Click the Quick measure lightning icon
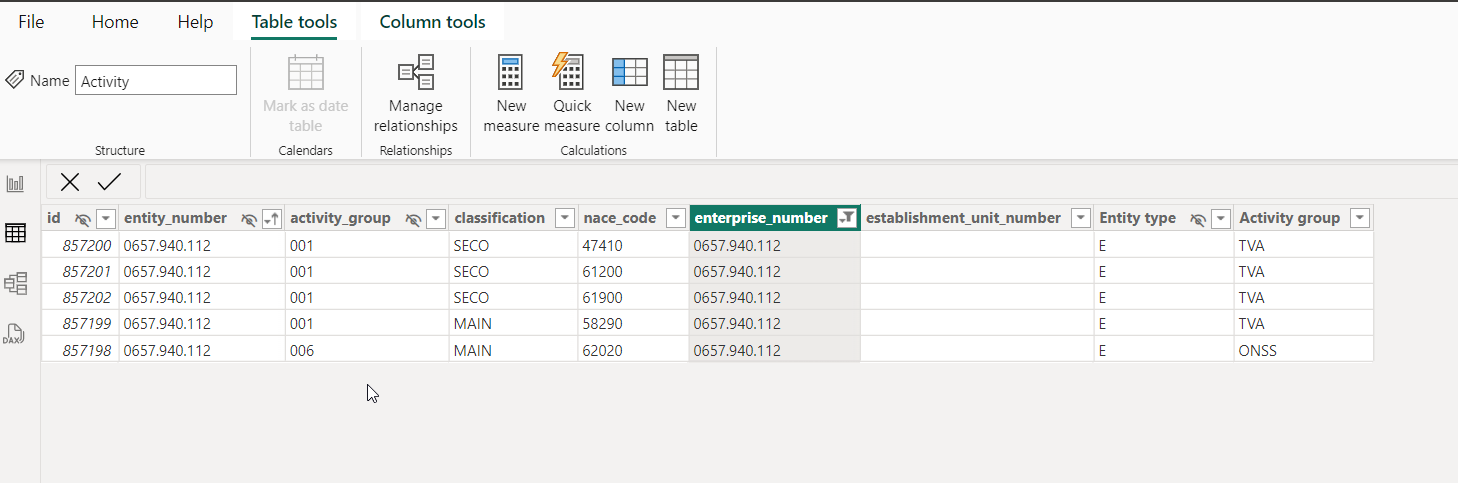The image size is (1458, 483). tap(568, 72)
